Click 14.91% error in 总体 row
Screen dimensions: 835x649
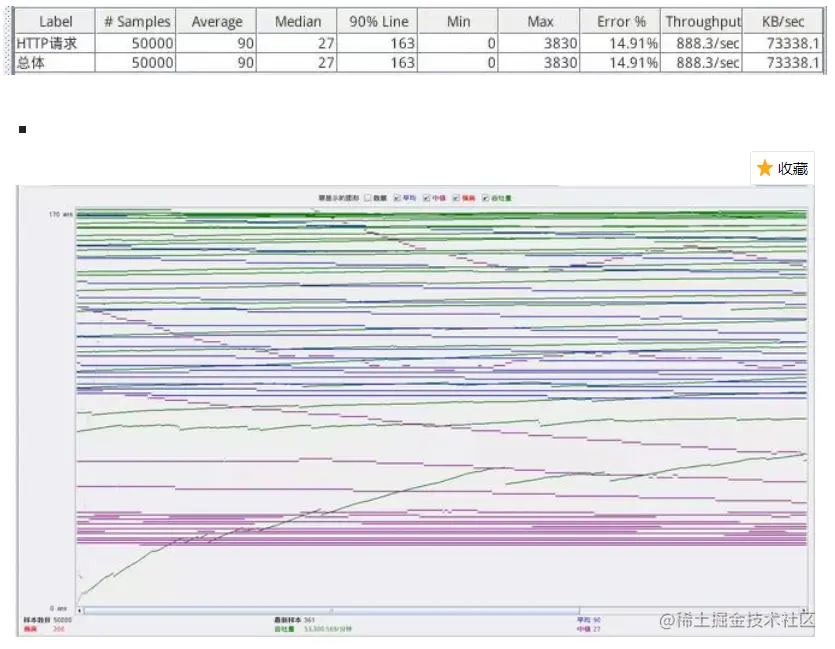coord(633,63)
